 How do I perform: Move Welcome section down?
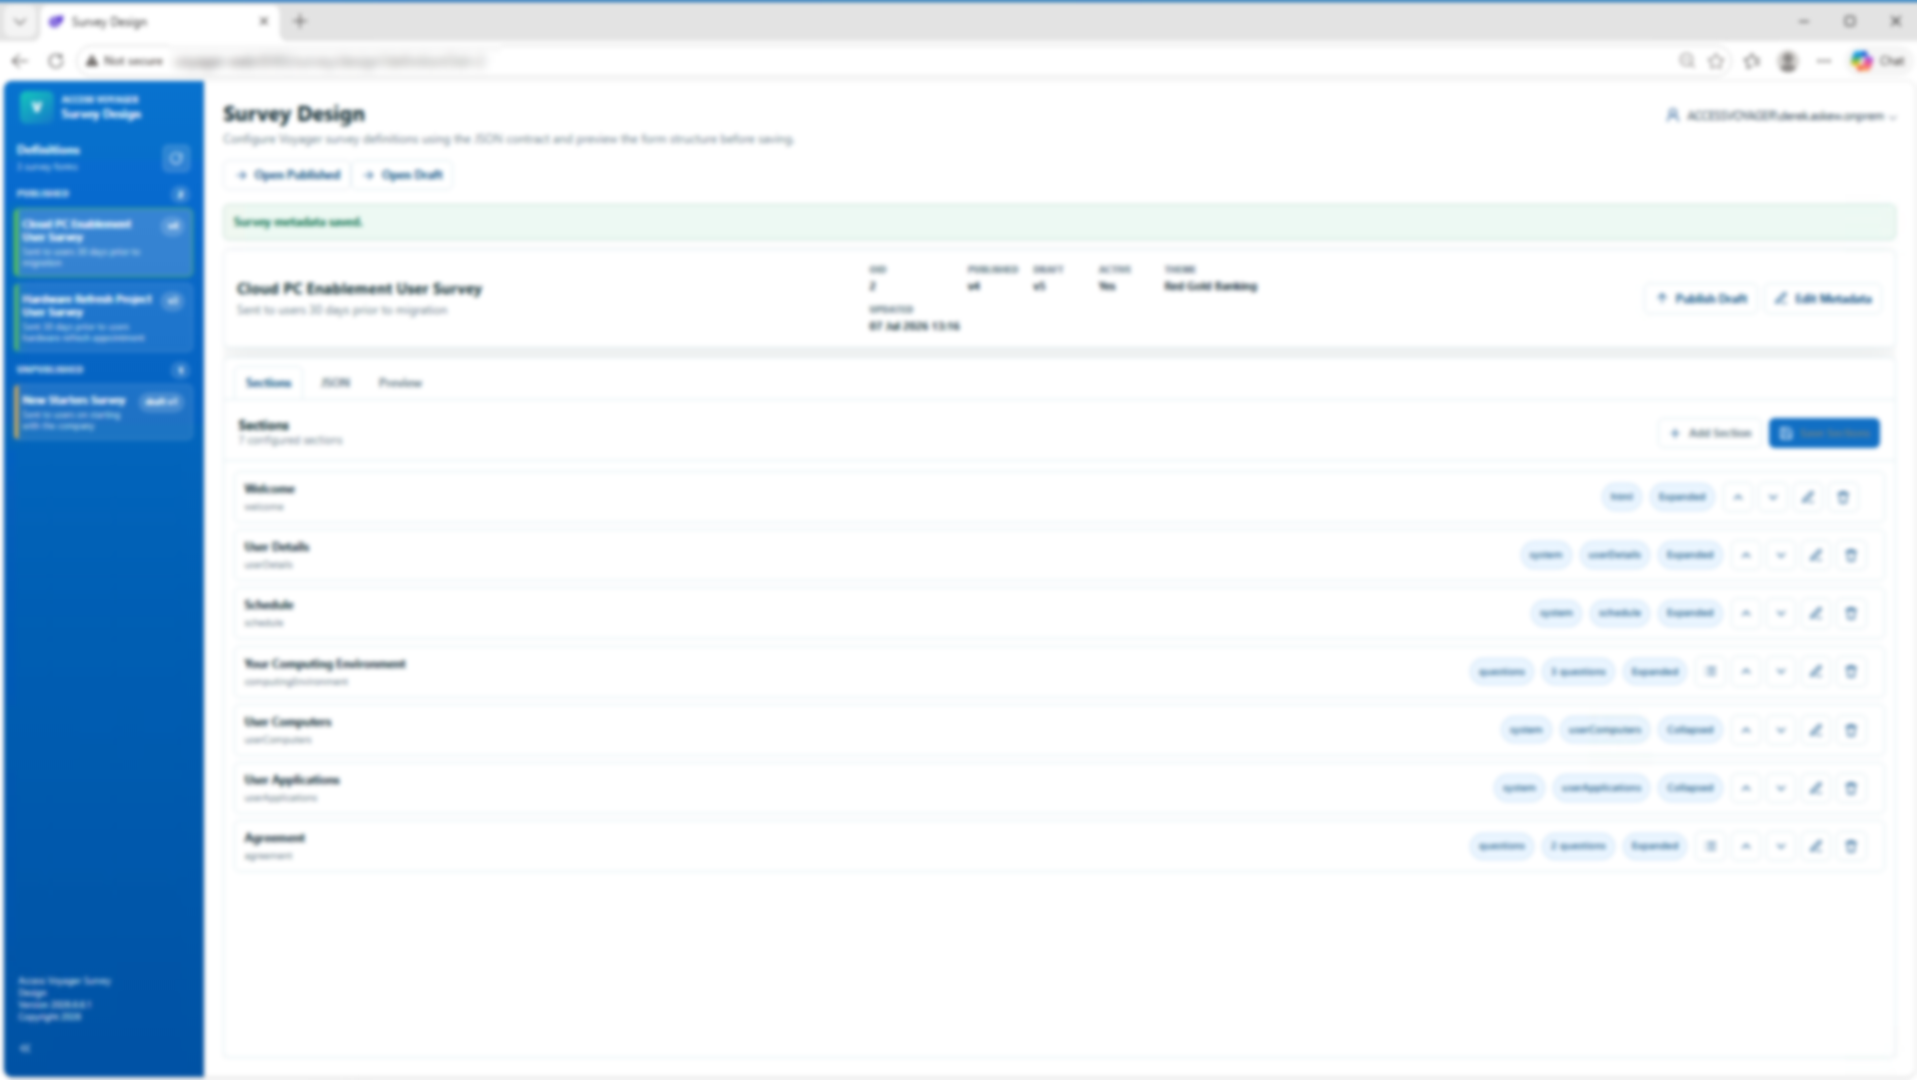coord(1773,497)
